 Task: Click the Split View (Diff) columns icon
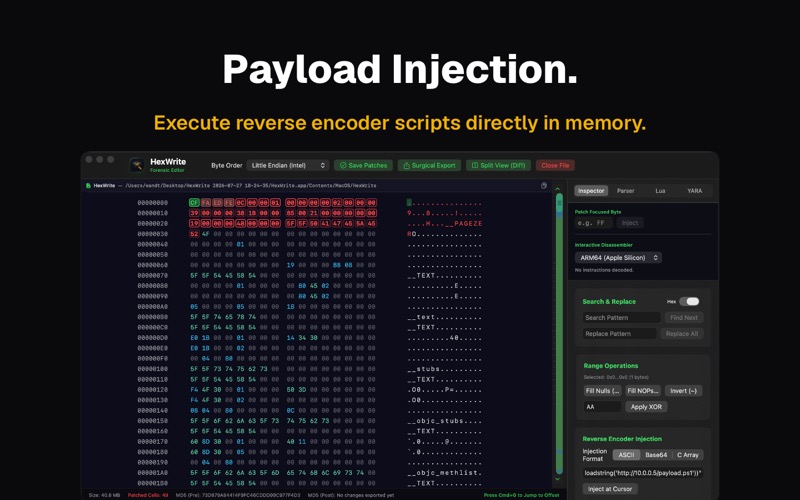(475, 165)
